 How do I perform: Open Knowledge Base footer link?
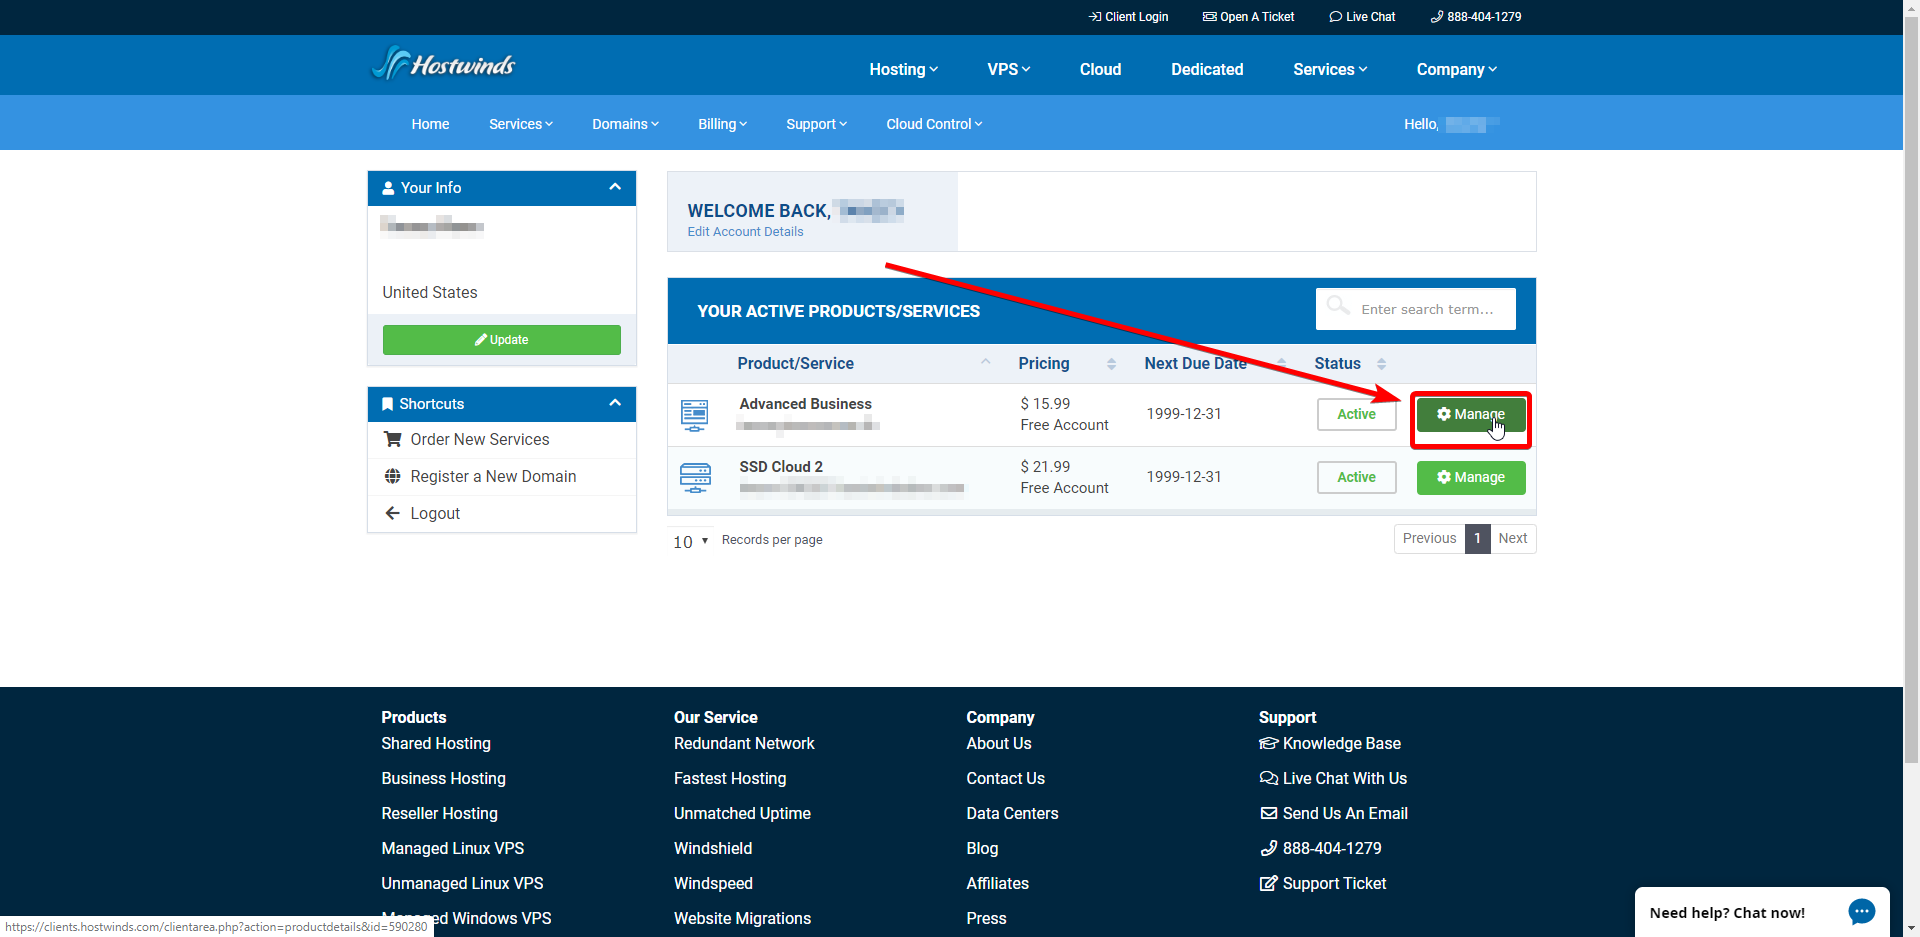click(1330, 744)
